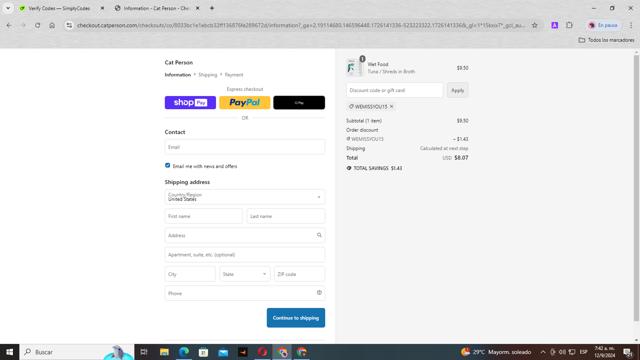Click the $8.07 total amount
640x360 pixels.
461,158
